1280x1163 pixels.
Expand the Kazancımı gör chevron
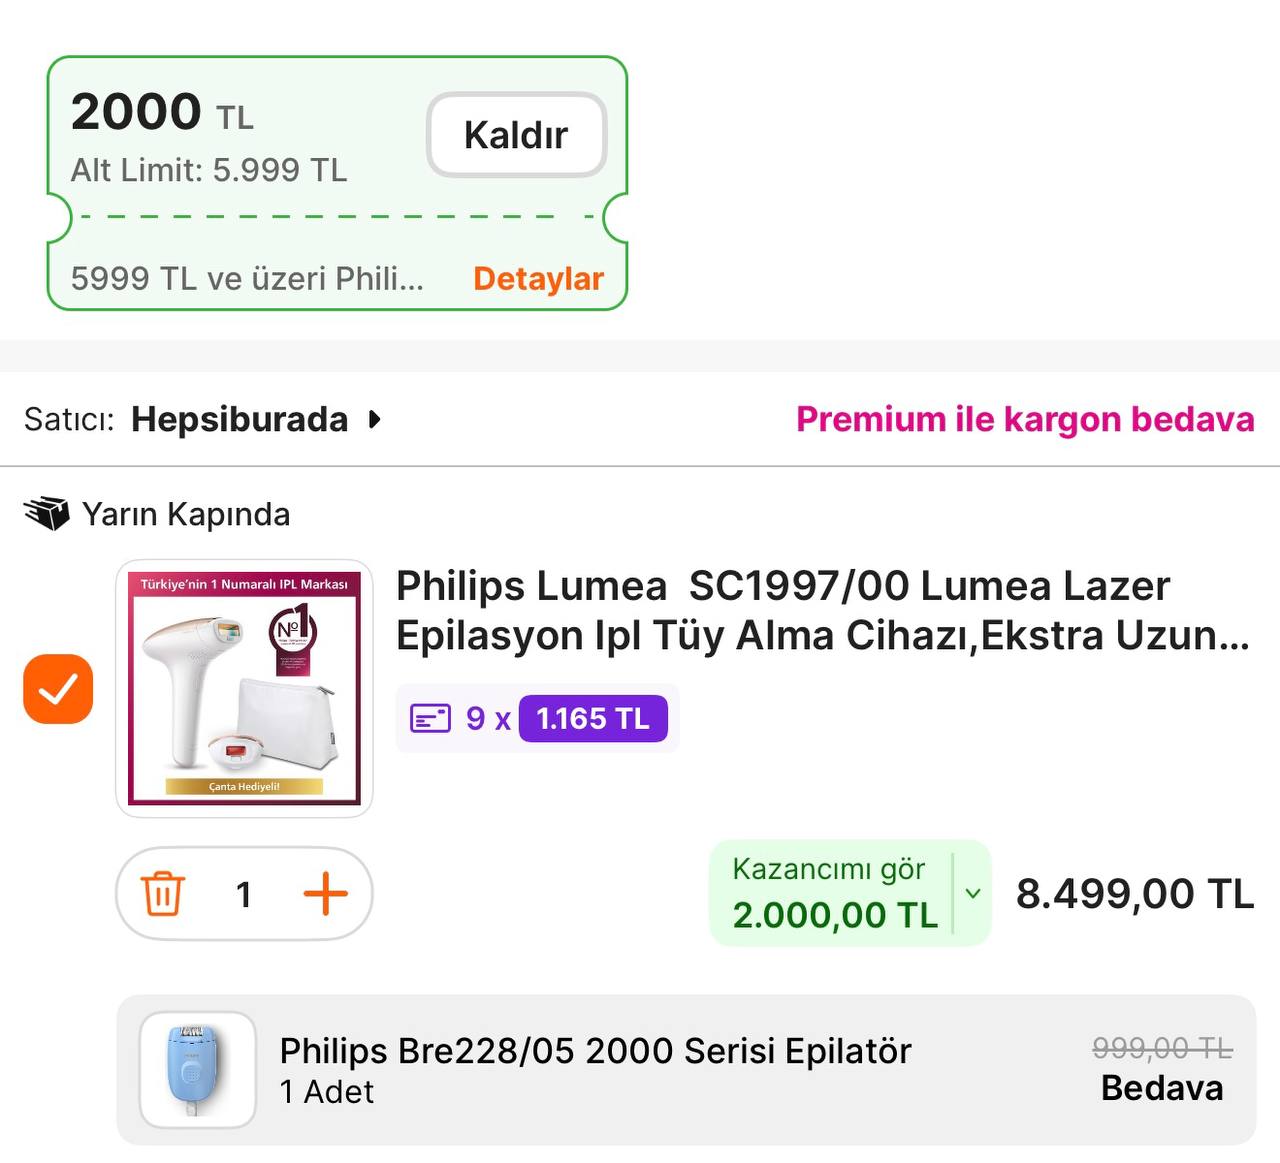point(972,893)
